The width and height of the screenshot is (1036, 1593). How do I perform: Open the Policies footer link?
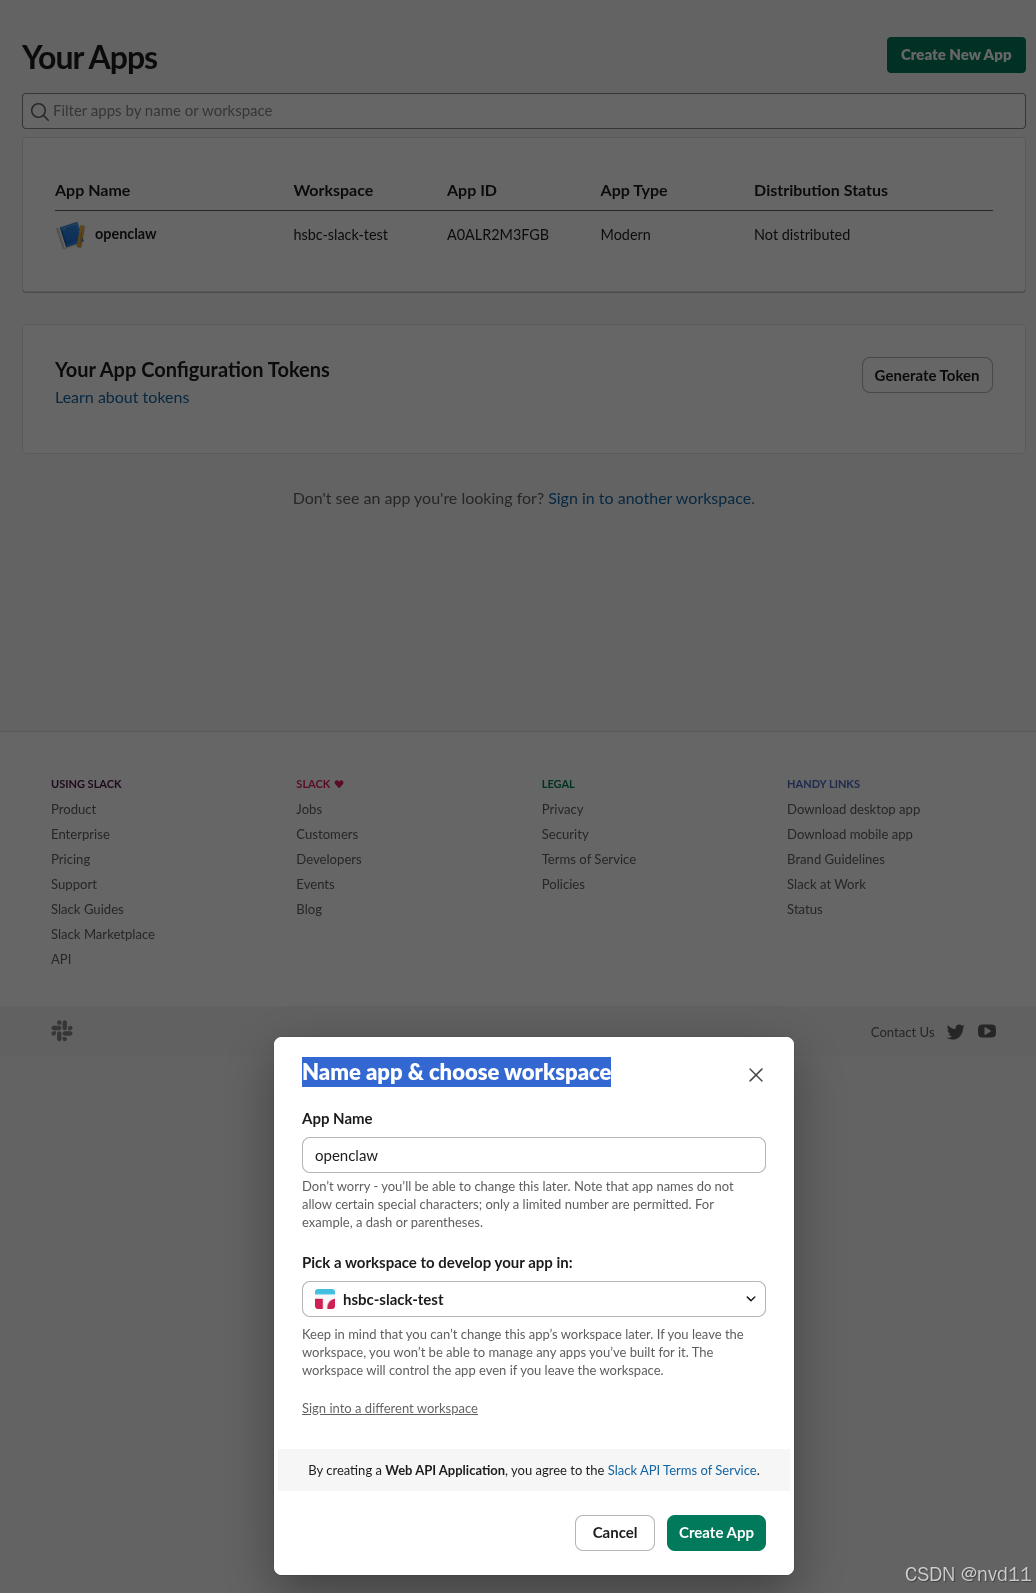click(x=563, y=884)
